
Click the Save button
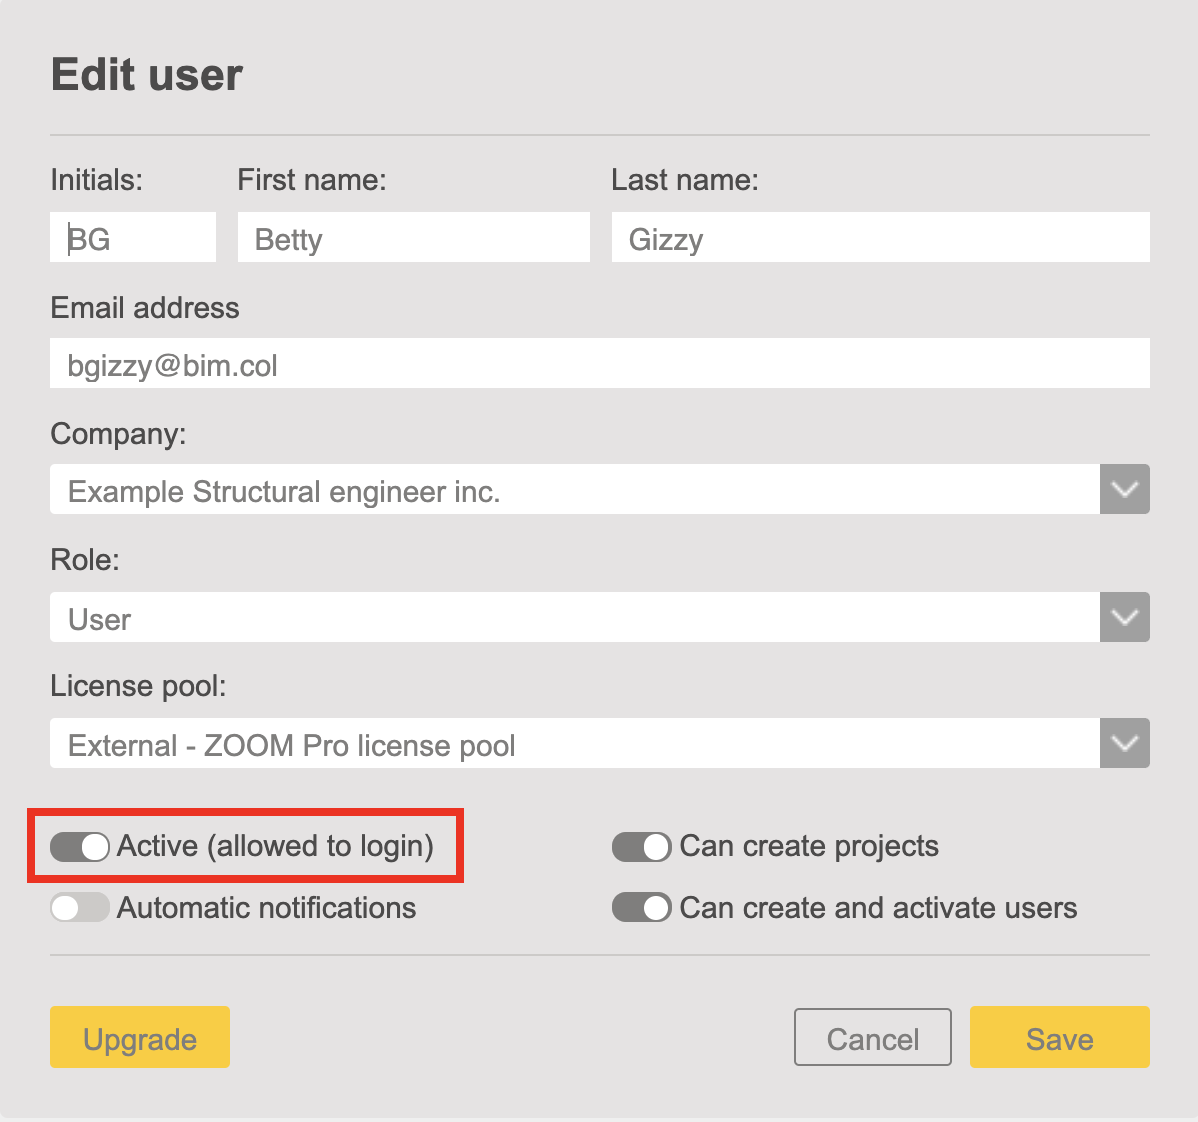coord(1060,1037)
